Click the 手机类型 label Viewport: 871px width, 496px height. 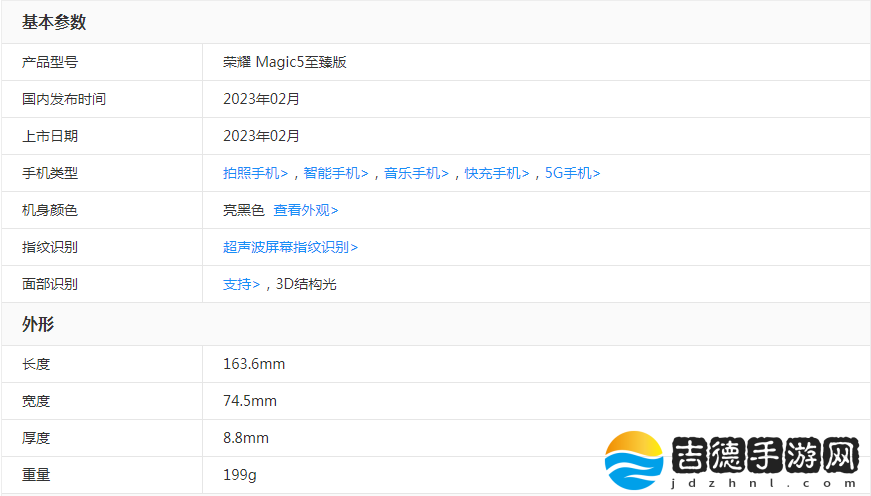50,173
